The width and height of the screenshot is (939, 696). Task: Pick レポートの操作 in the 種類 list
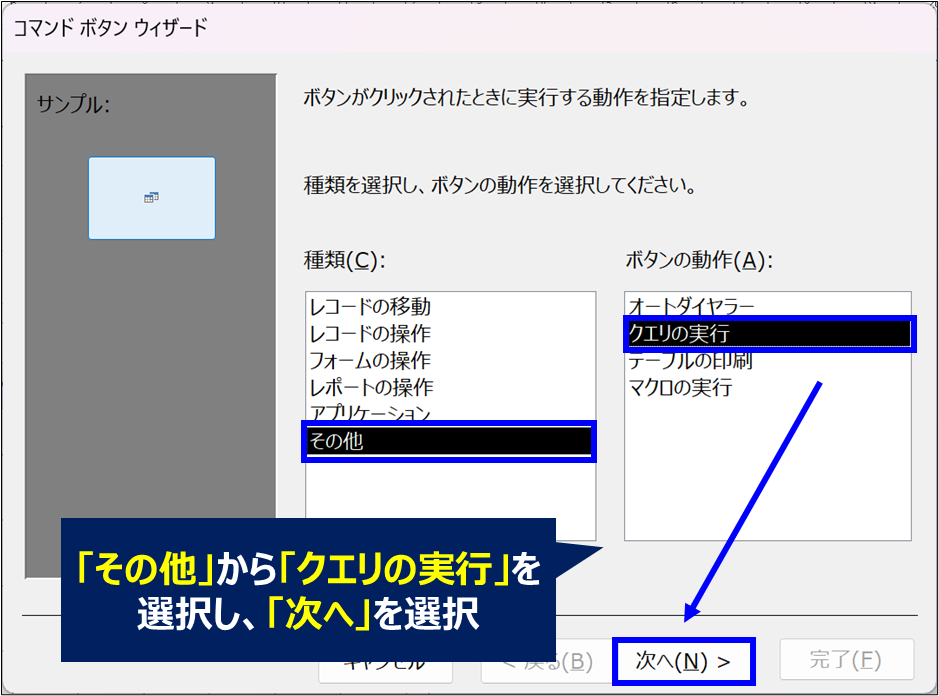[x=370, y=387]
